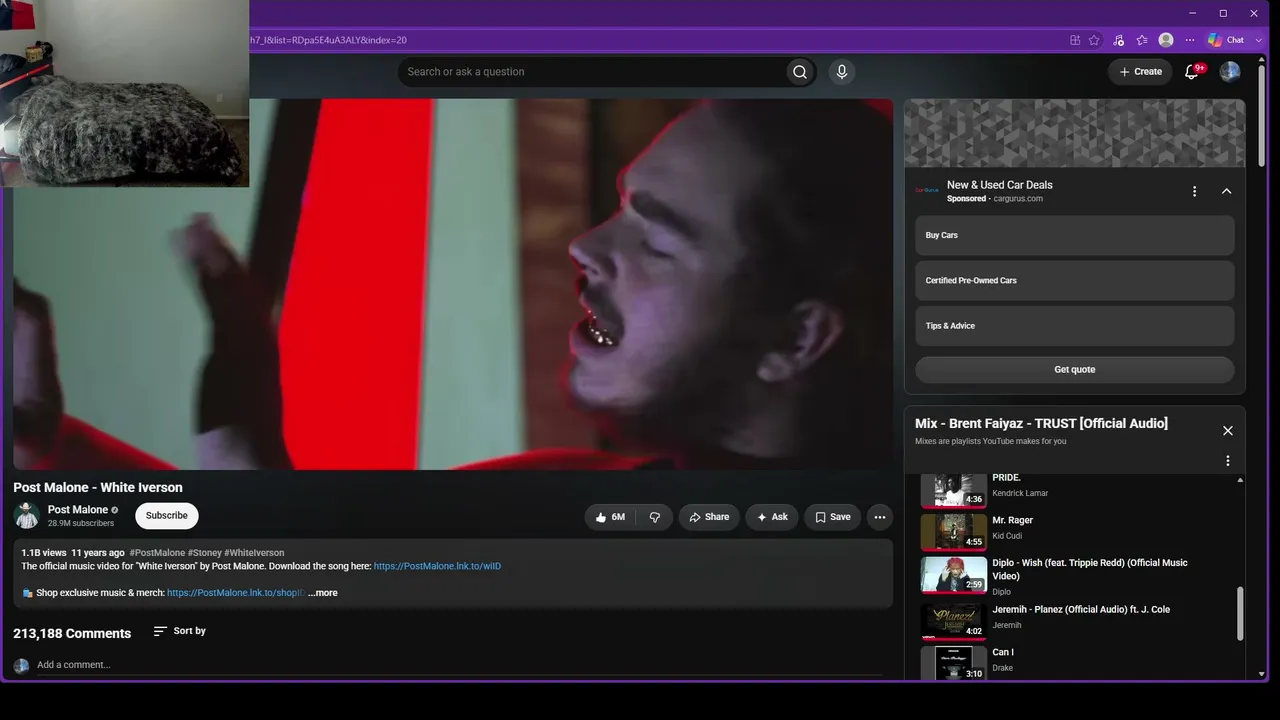Play Can I by Drake
Image resolution: width=1280 pixels, height=720 pixels.
(1073, 662)
